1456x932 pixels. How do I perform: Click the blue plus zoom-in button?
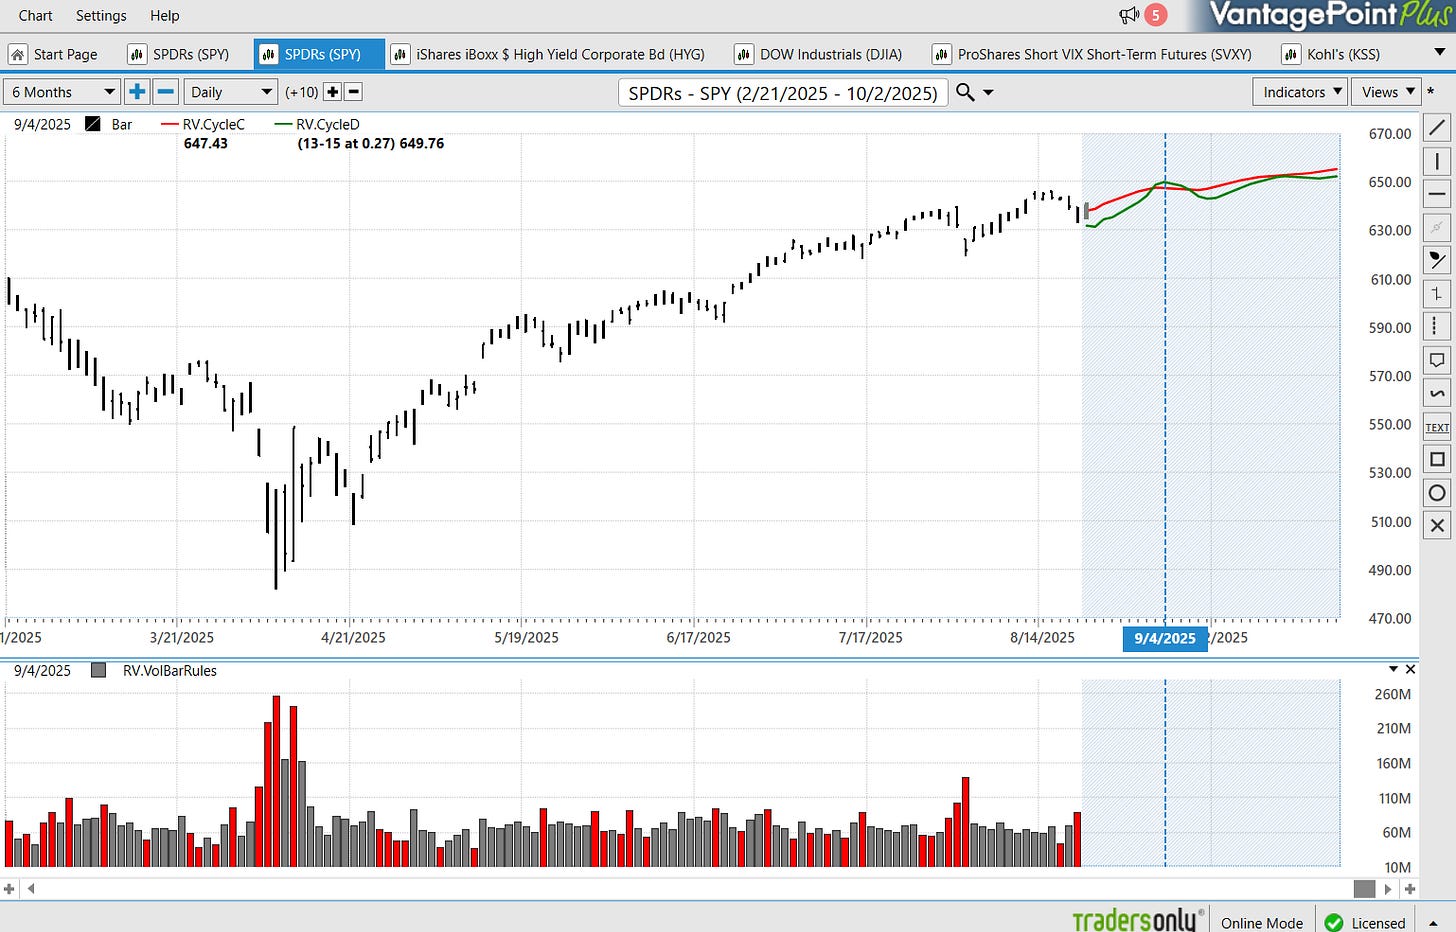[x=137, y=92]
